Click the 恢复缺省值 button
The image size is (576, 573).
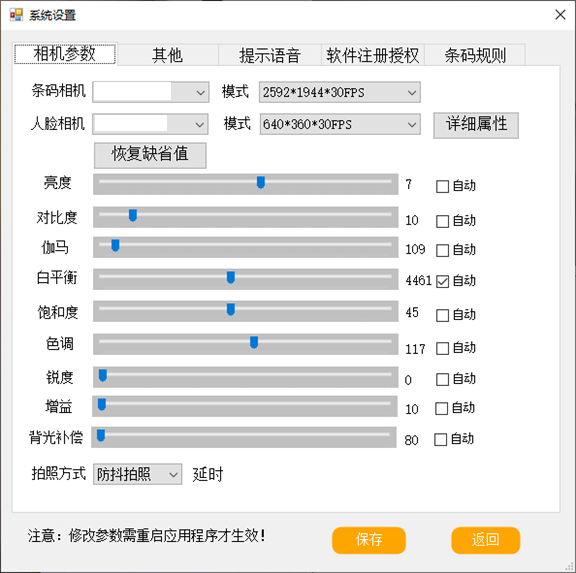tap(150, 155)
